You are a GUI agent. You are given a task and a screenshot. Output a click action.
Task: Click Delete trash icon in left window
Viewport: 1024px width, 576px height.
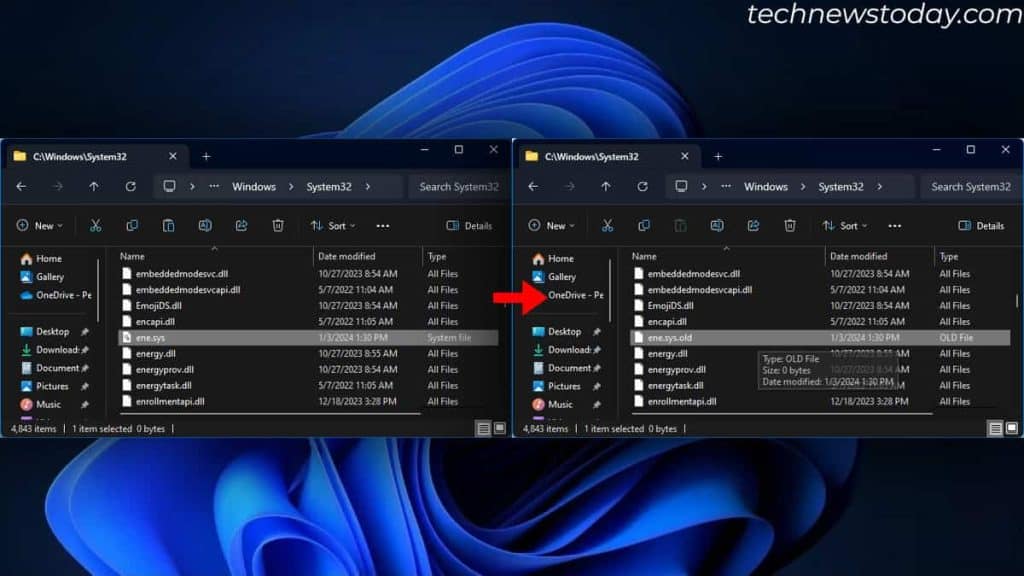click(278, 225)
